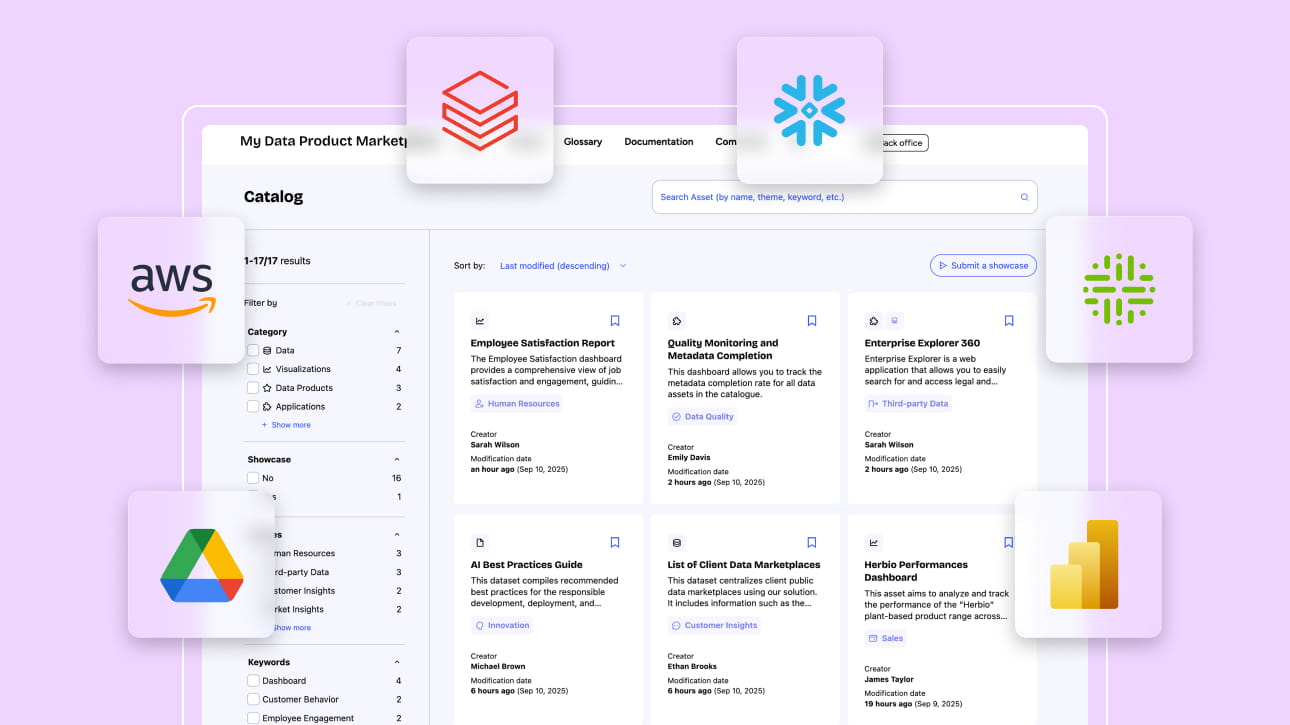The height and width of the screenshot is (725, 1290).
Task: Click the Submit a showcase button
Action: tap(983, 265)
